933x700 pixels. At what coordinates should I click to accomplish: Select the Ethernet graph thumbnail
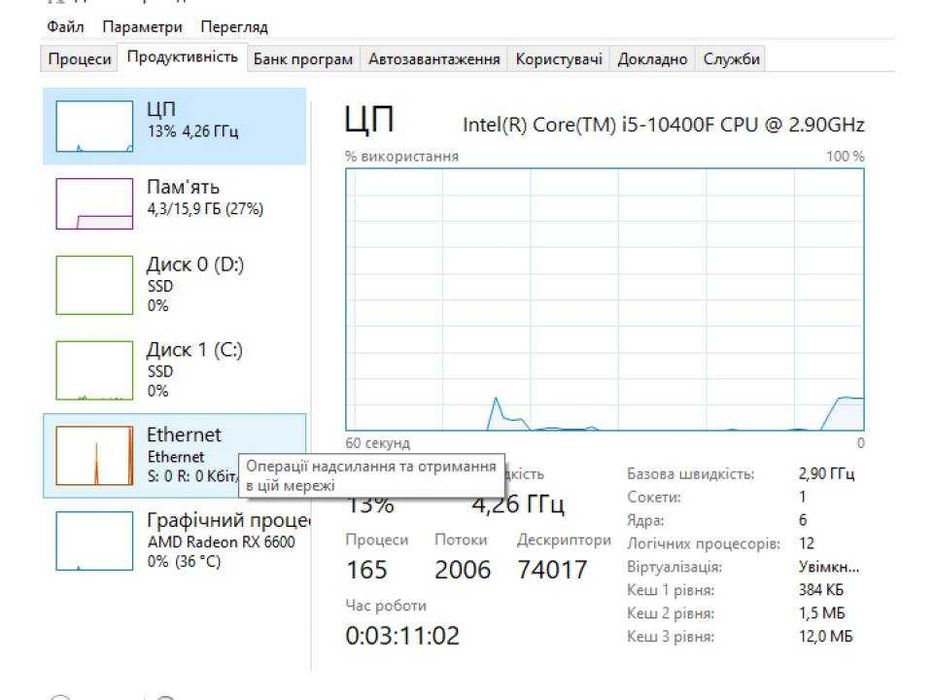[94, 455]
